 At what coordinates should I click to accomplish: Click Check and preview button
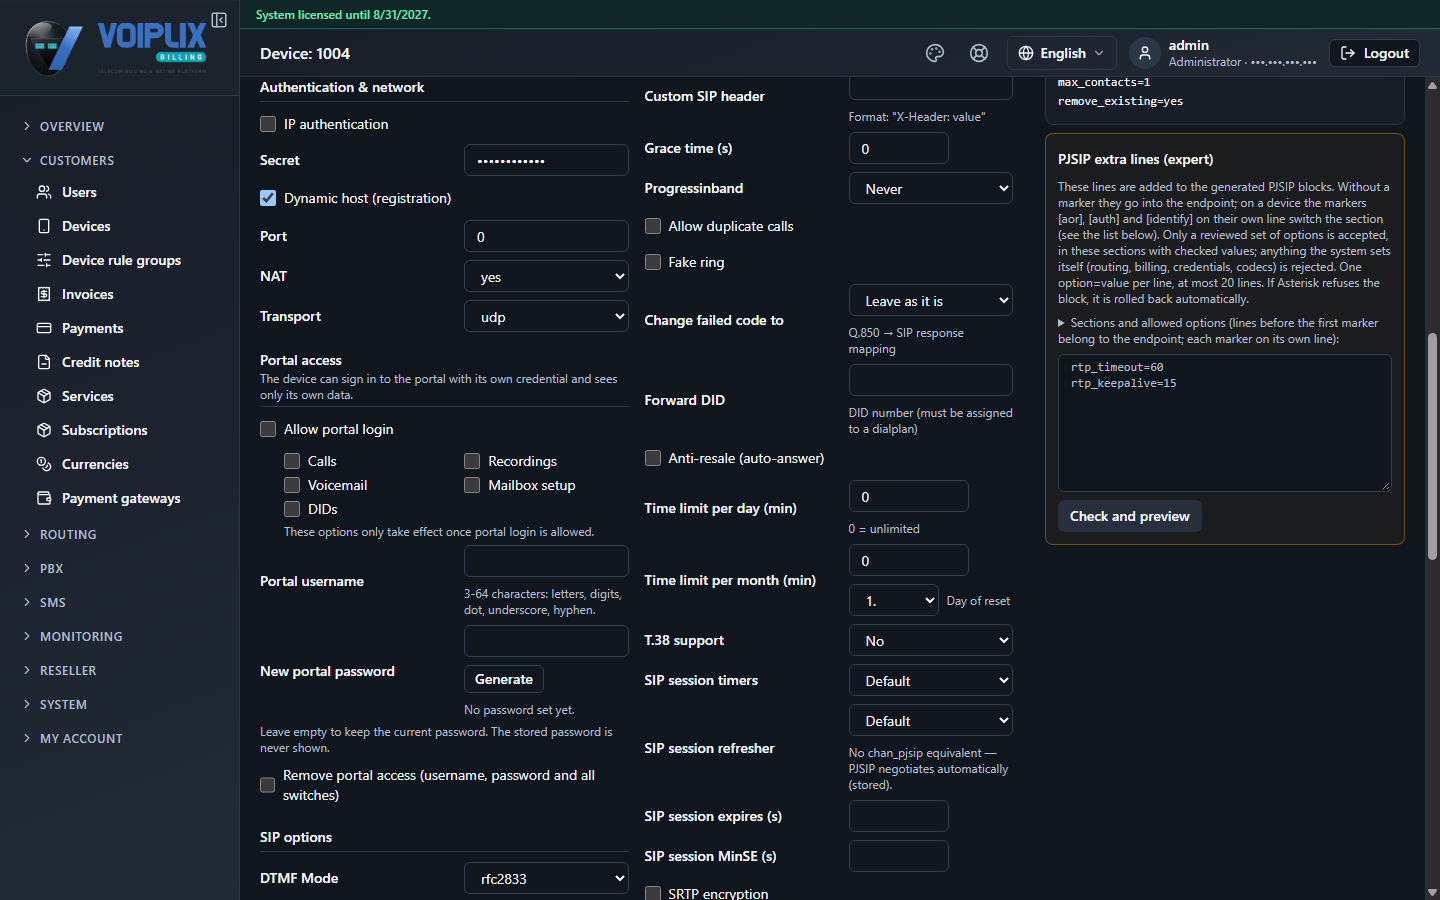1130,516
